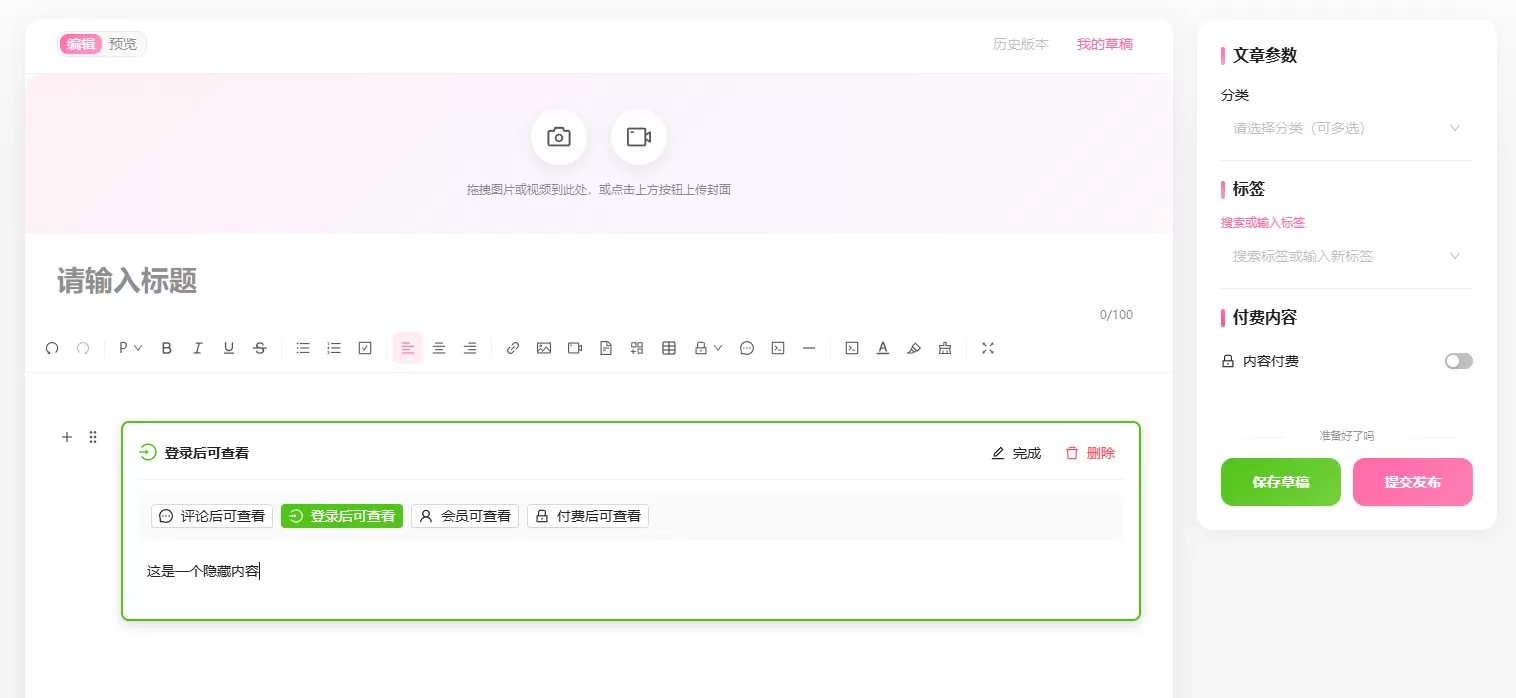Insert a table from the toolbar

pyautogui.click(x=669, y=348)
